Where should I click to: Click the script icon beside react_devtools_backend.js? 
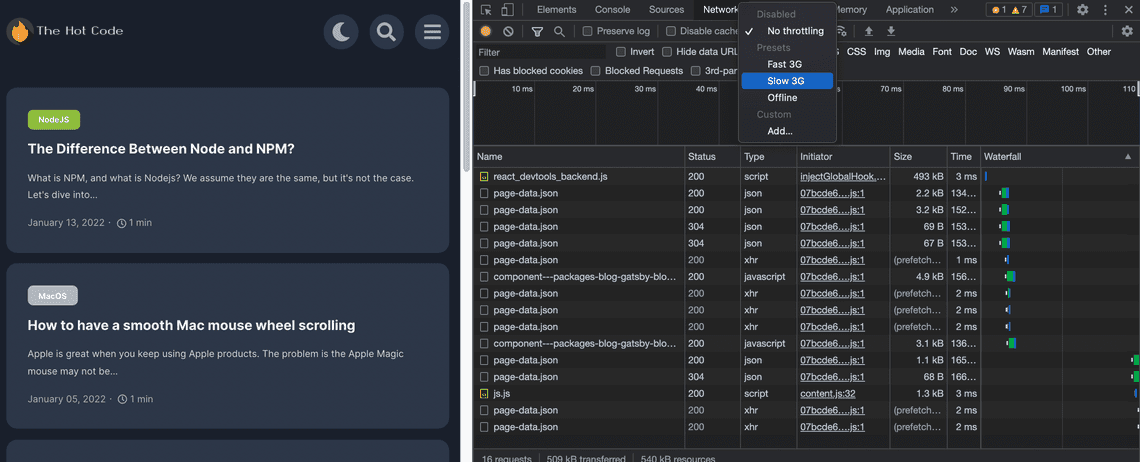click(x=483, y=177)
